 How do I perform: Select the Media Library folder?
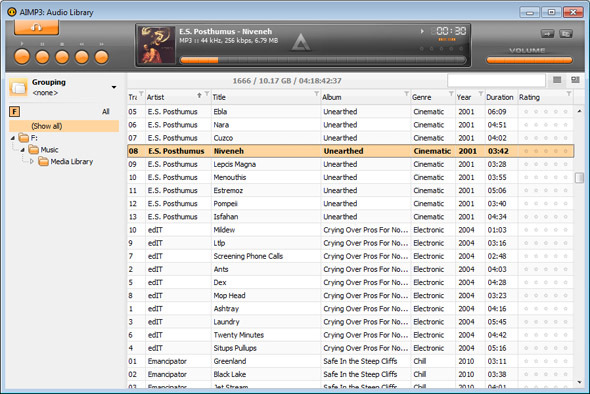click(x=66, y=161)
